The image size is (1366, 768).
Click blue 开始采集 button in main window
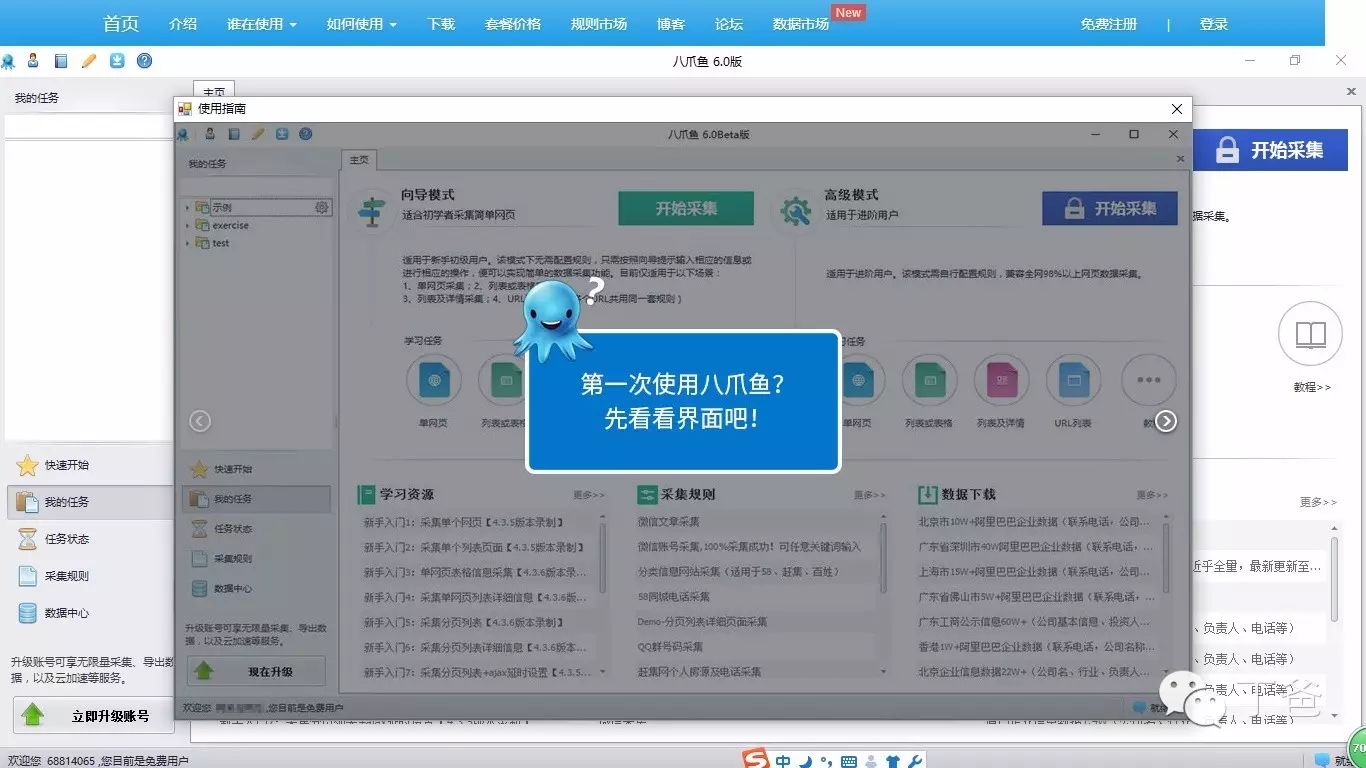point(1269,150)
